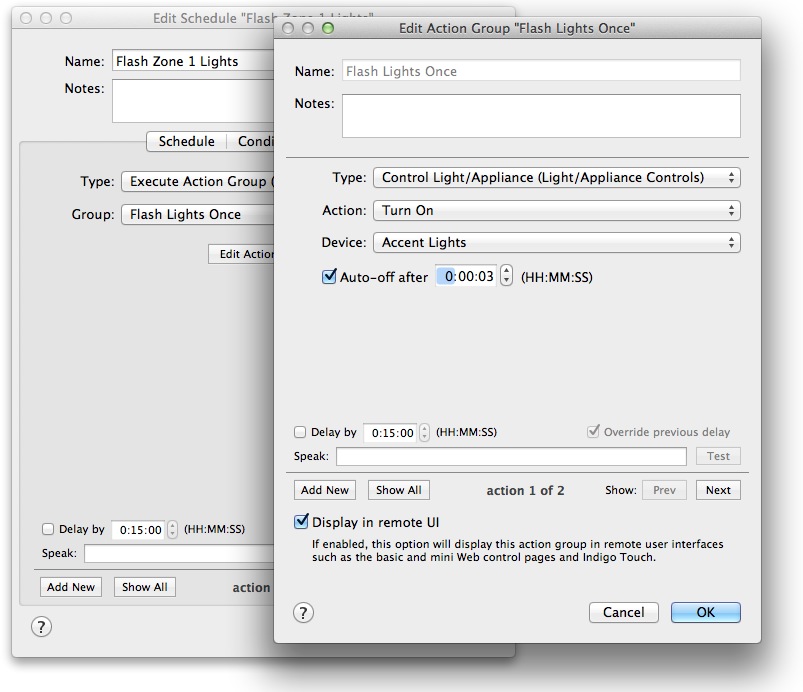Click the Name field in Action Group dialog
803x692 pixels.
pyautogui.click(x=541, y=71)
